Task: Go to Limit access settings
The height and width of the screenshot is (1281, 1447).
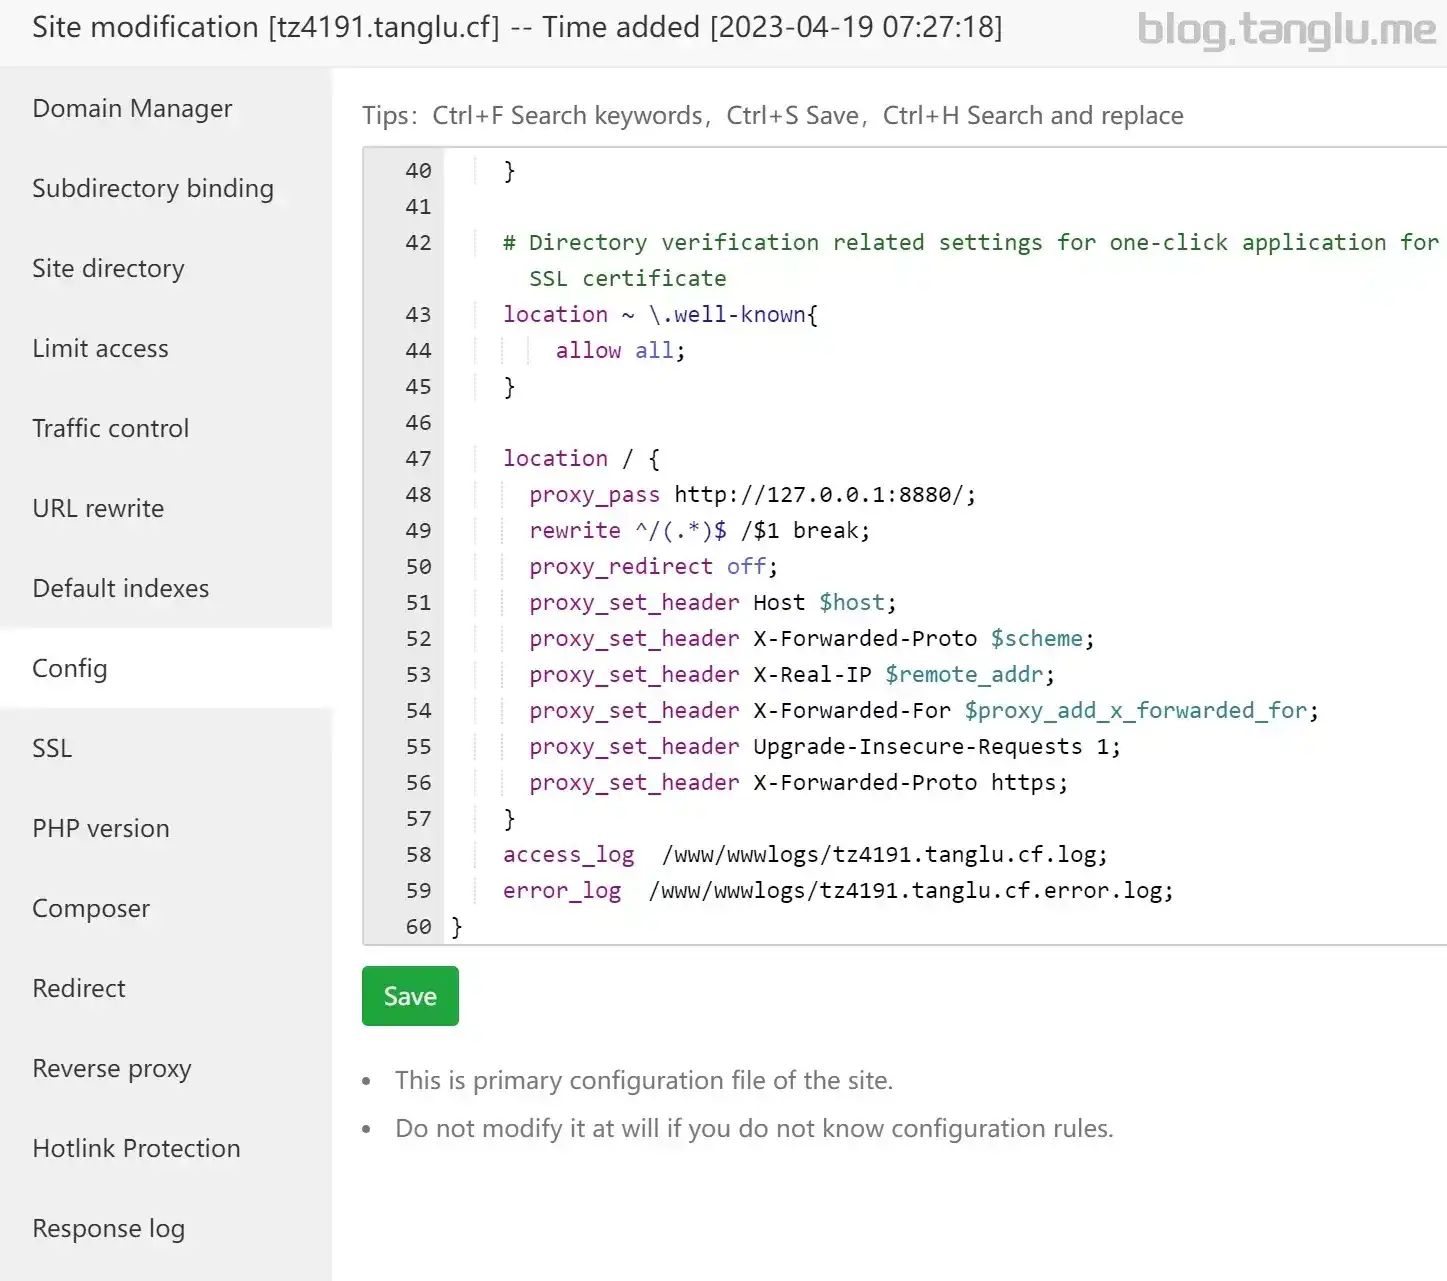Action: (100, 348)
